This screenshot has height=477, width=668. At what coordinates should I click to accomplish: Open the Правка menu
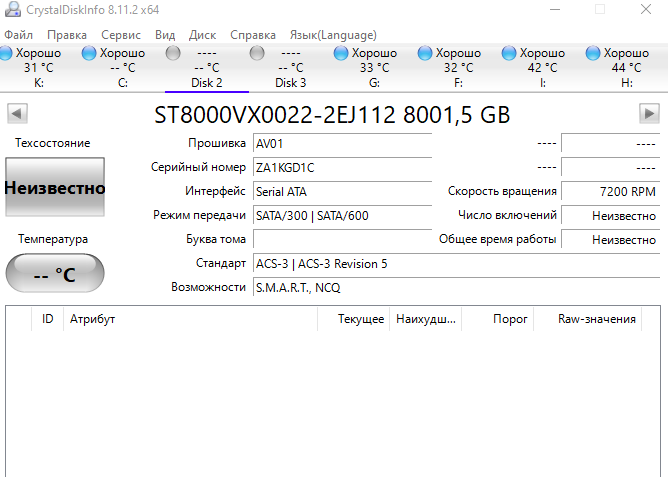[67, 35]
